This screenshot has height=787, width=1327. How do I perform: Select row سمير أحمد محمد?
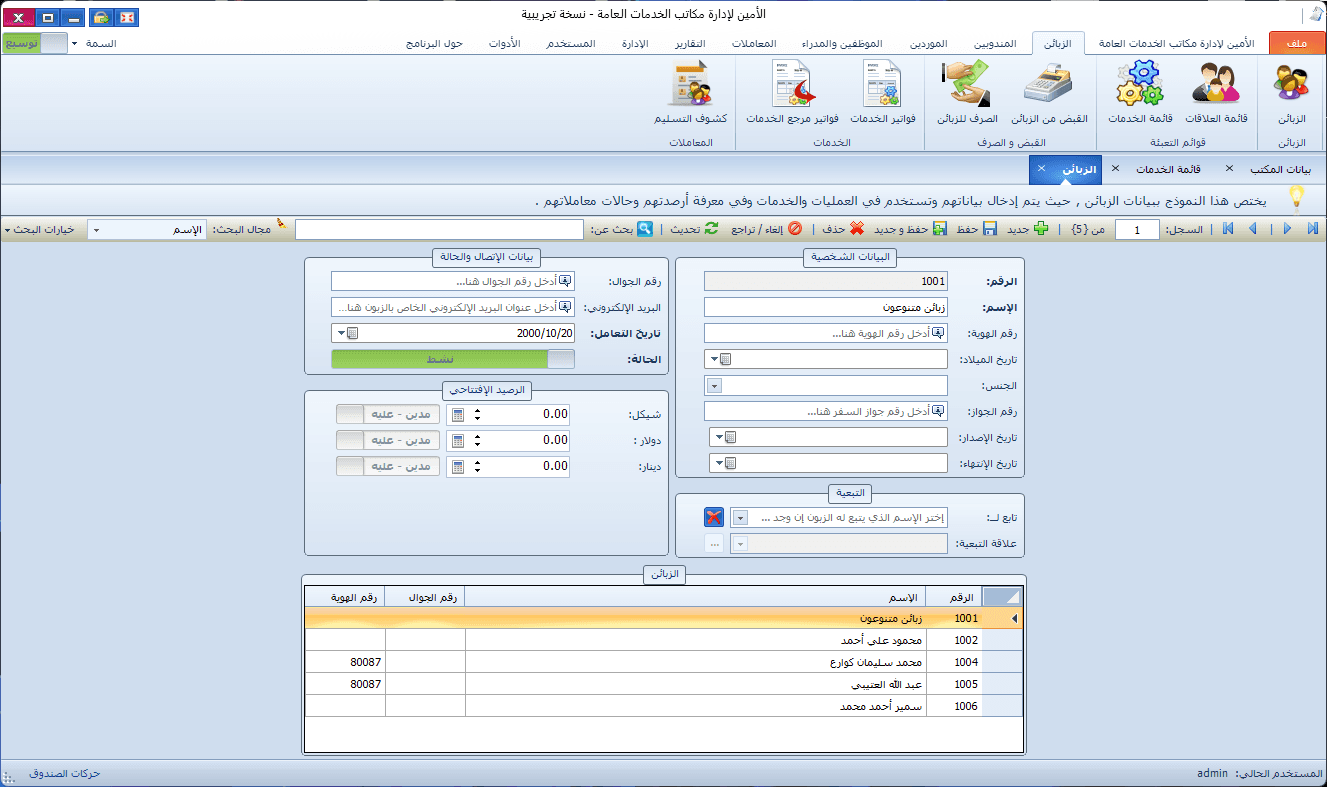[663, 706]
